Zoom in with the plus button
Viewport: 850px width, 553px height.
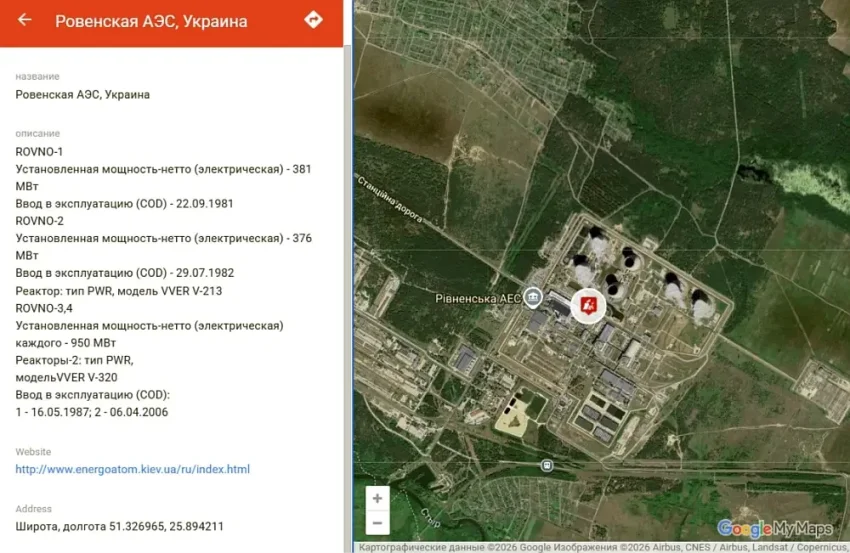[377, 498]
